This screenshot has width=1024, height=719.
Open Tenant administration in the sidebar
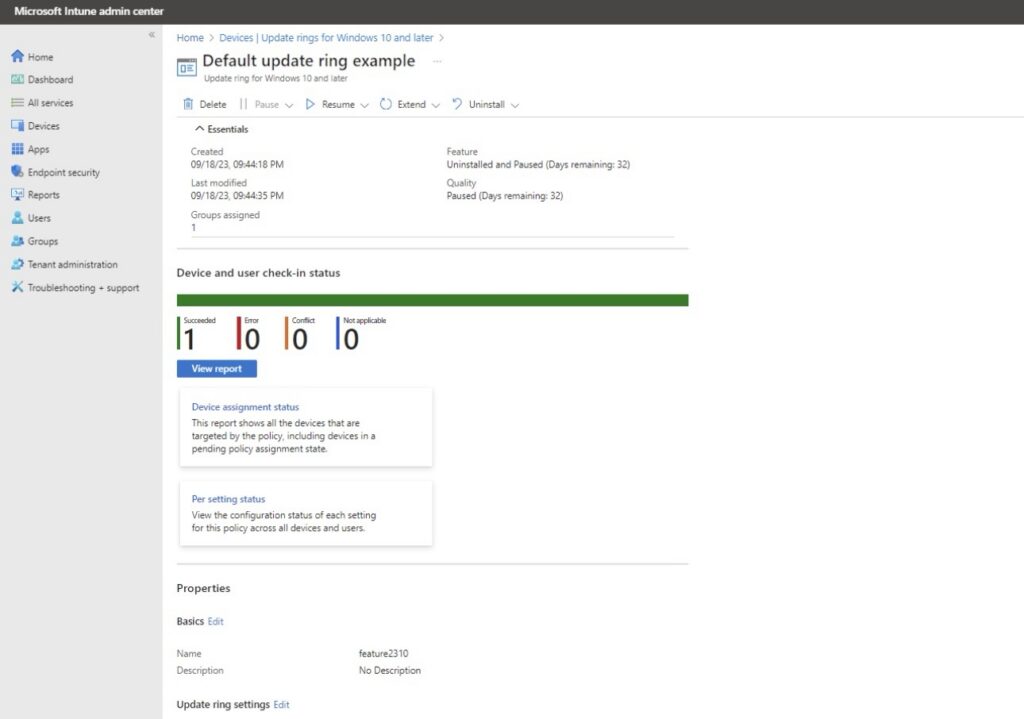(72, 264)
